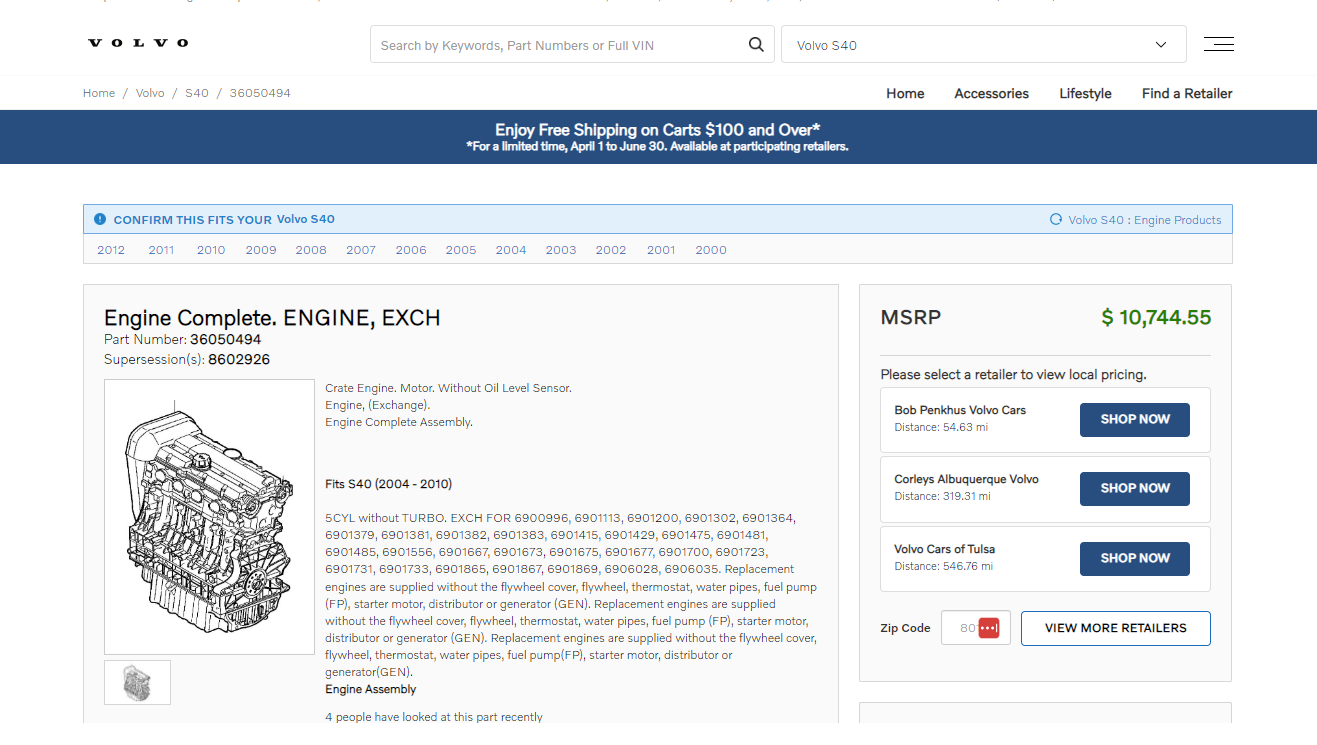
Task: Click the large engine diagram image
Action: [x=209, y=517]
